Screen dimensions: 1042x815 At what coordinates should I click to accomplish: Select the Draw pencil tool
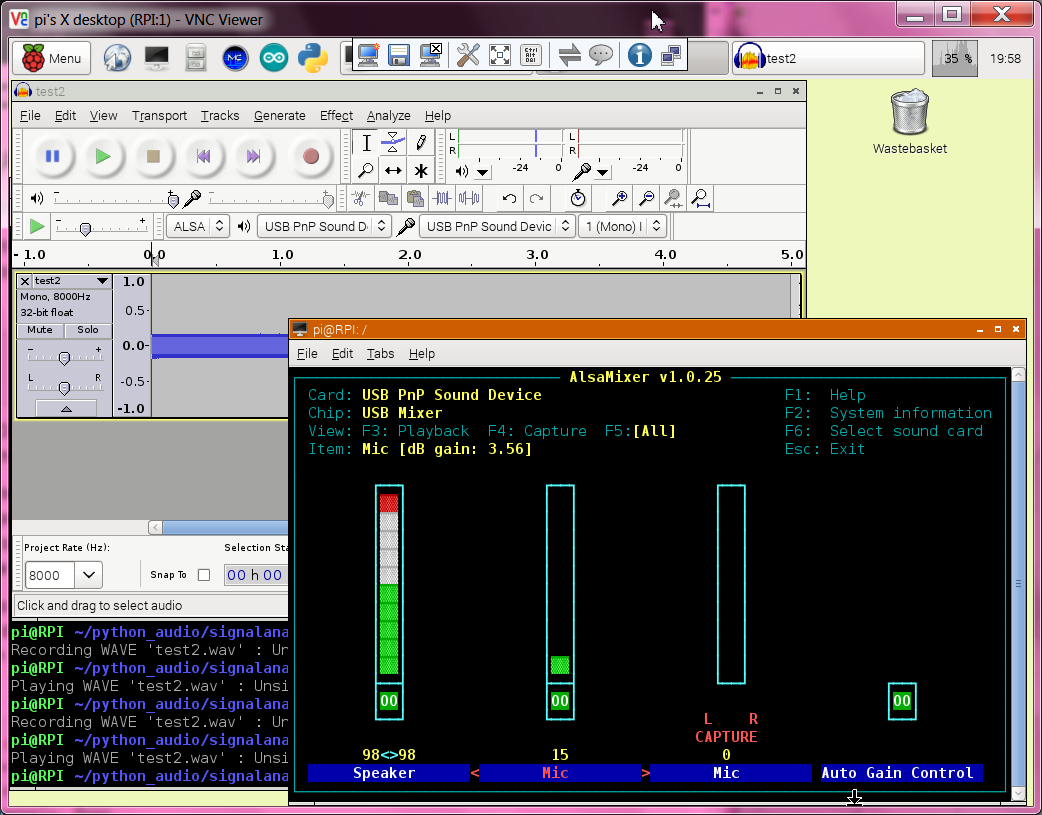(x=421, y=142)
